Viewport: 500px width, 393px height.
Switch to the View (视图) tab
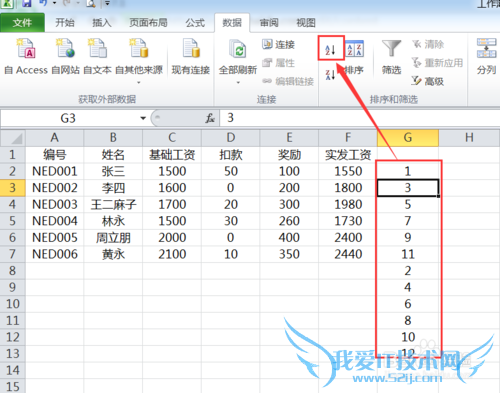point(306,23)
